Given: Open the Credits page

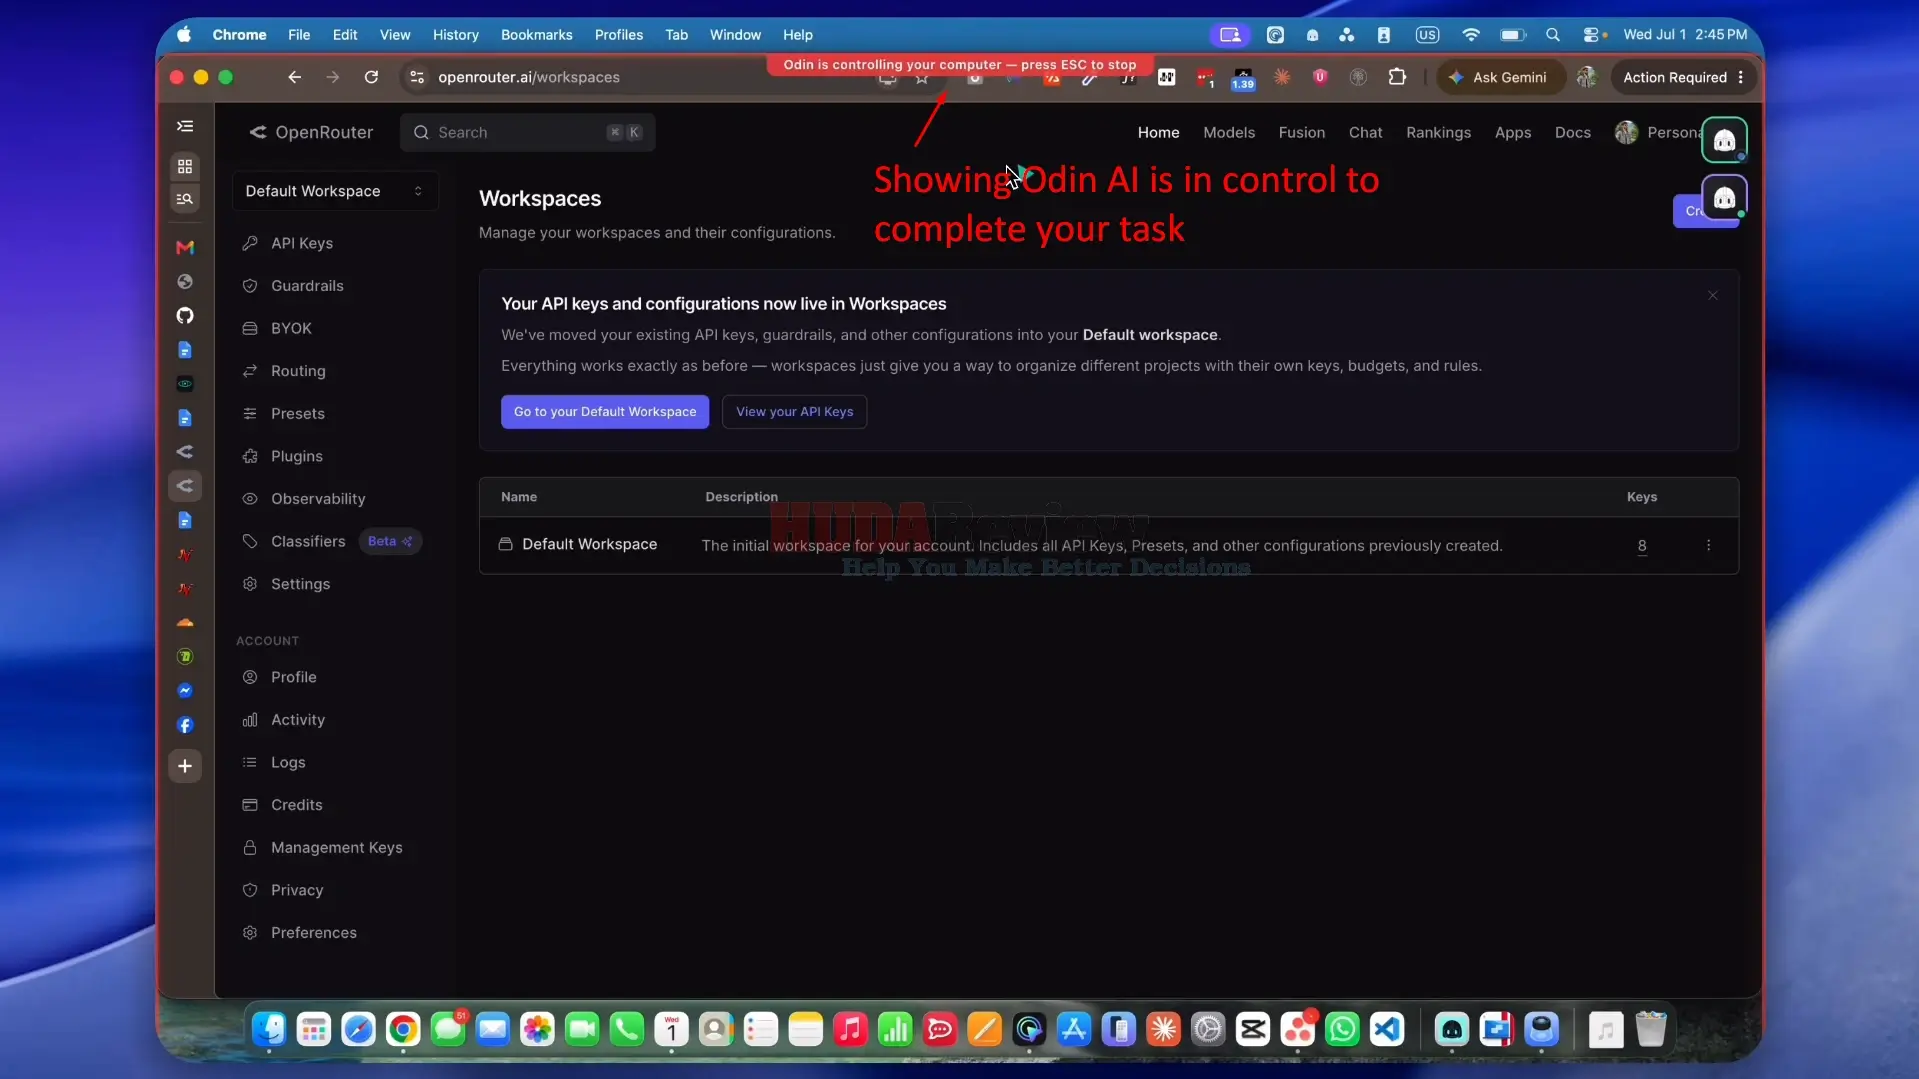Looking at the screenshot, I should coord(296,805).
